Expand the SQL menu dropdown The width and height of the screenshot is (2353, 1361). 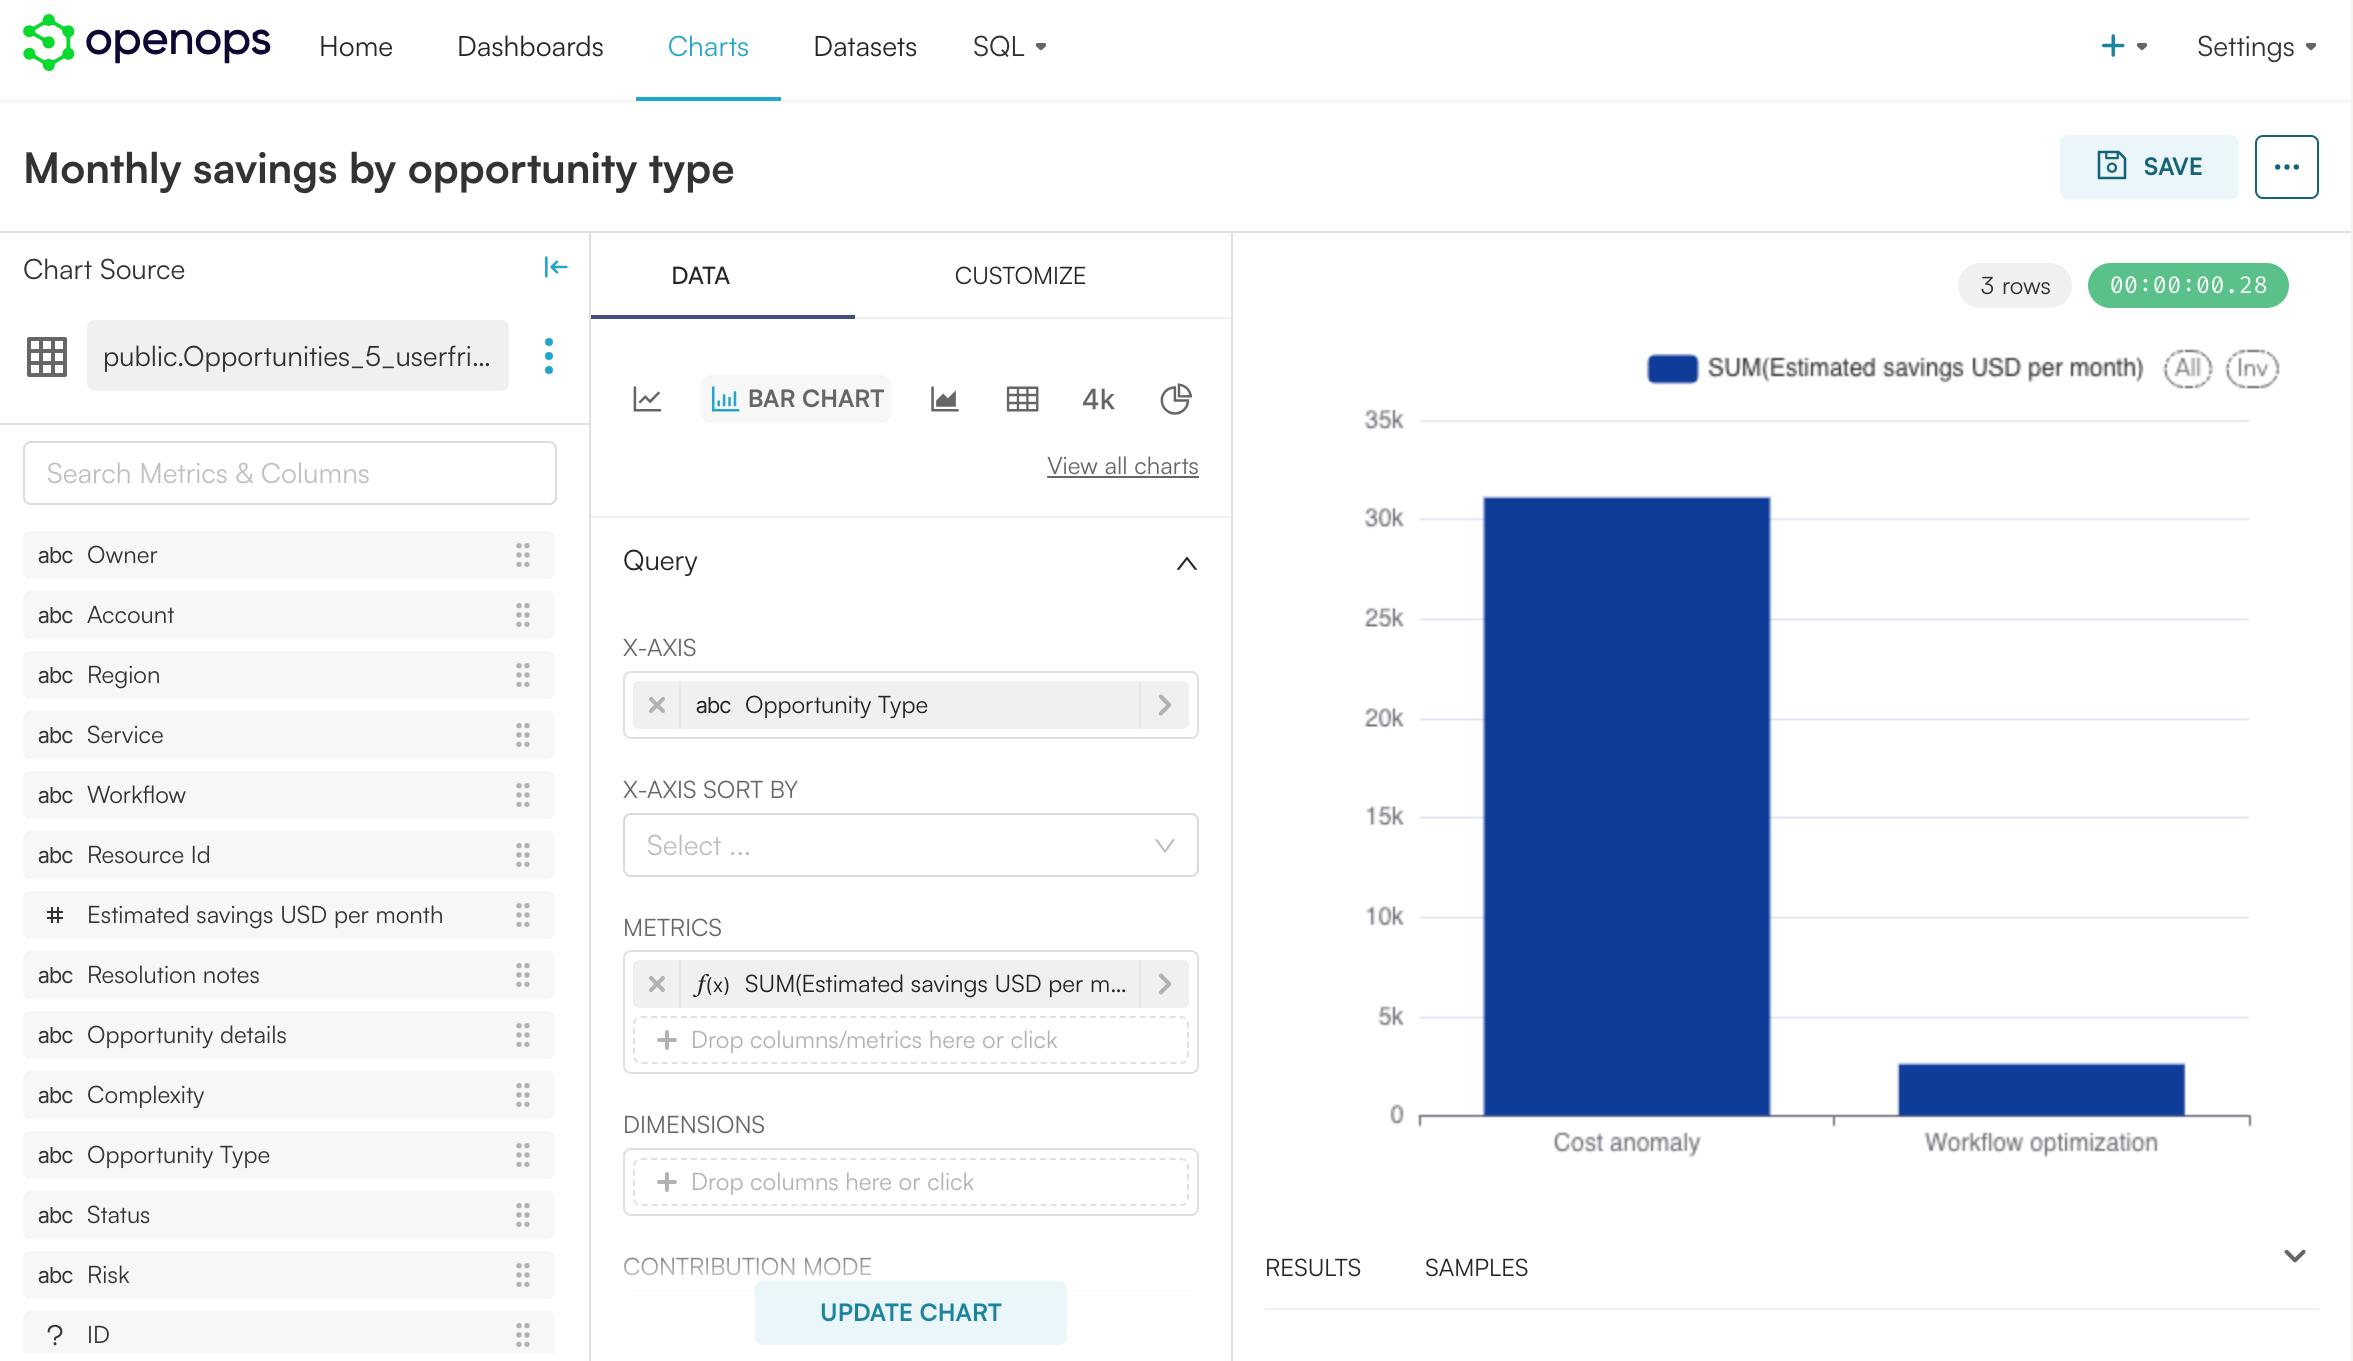pos(1009,47)
